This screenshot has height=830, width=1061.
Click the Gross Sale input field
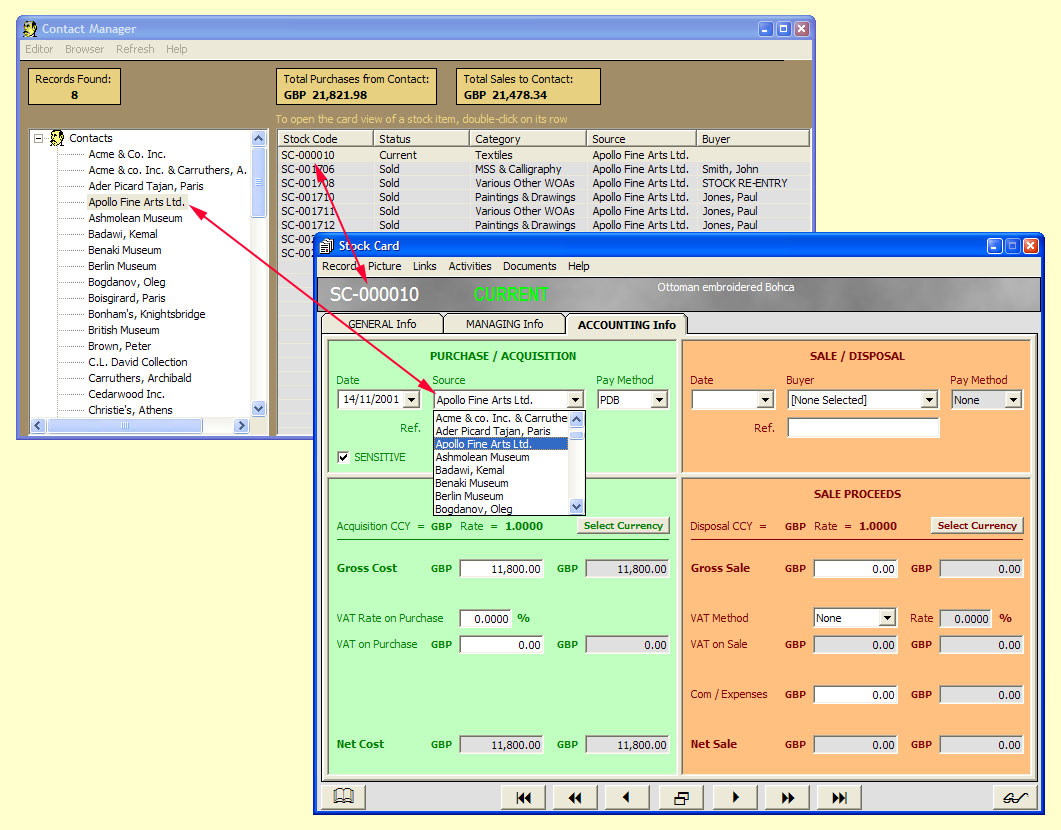(855, 569)
